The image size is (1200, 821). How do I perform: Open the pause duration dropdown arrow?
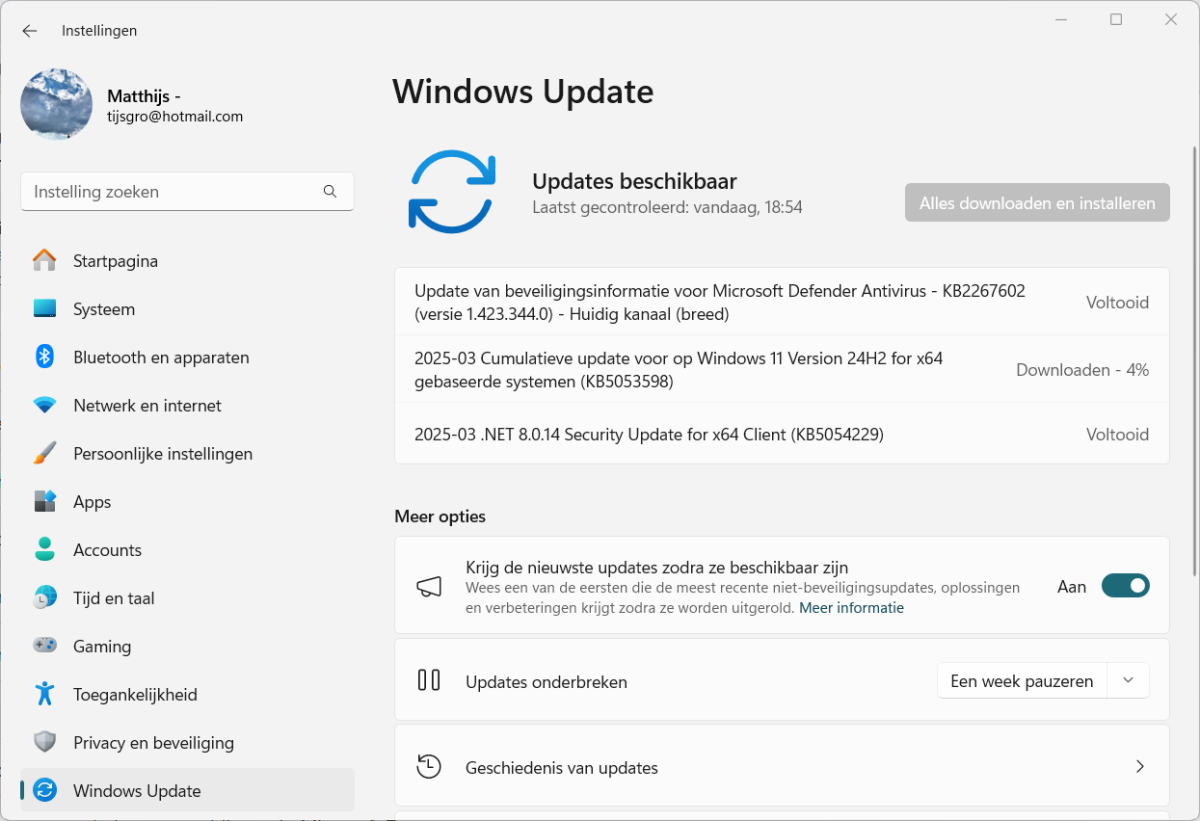click(x=1128, y=681)
